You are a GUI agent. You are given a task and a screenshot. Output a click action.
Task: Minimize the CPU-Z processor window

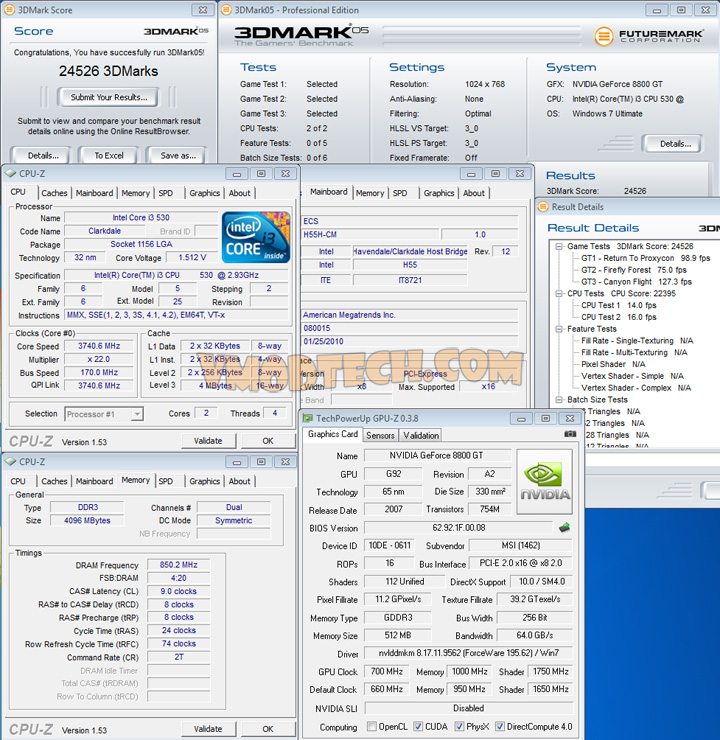click(237, 174)
